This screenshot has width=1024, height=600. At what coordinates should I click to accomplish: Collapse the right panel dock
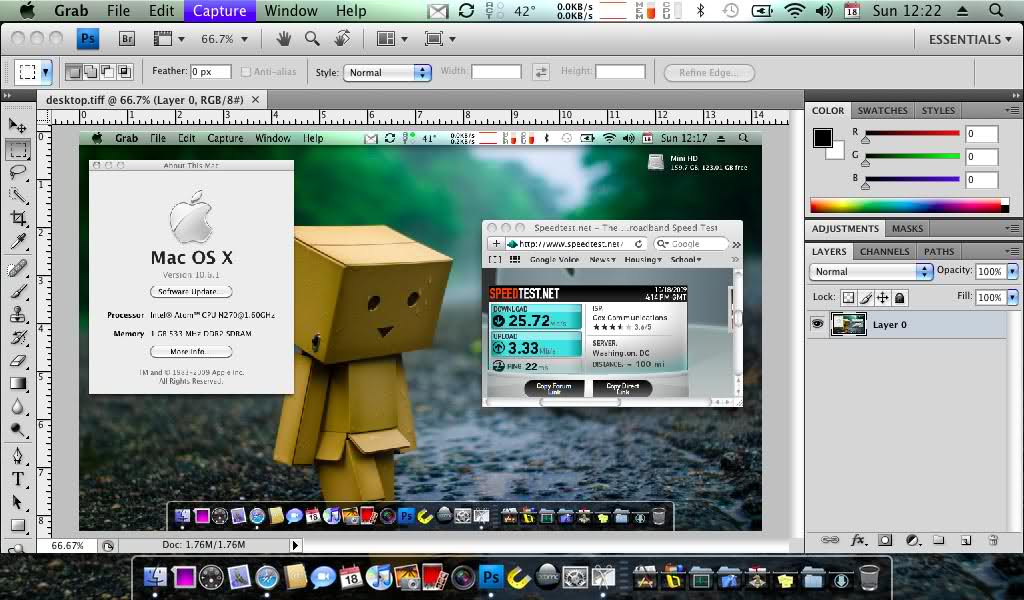tap(1016, 95)
